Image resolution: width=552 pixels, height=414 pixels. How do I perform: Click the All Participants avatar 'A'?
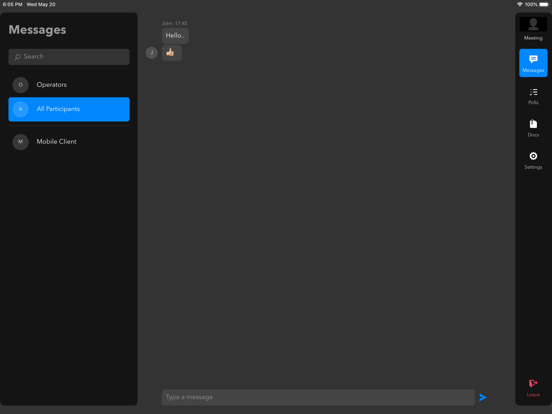coord(20,109)
